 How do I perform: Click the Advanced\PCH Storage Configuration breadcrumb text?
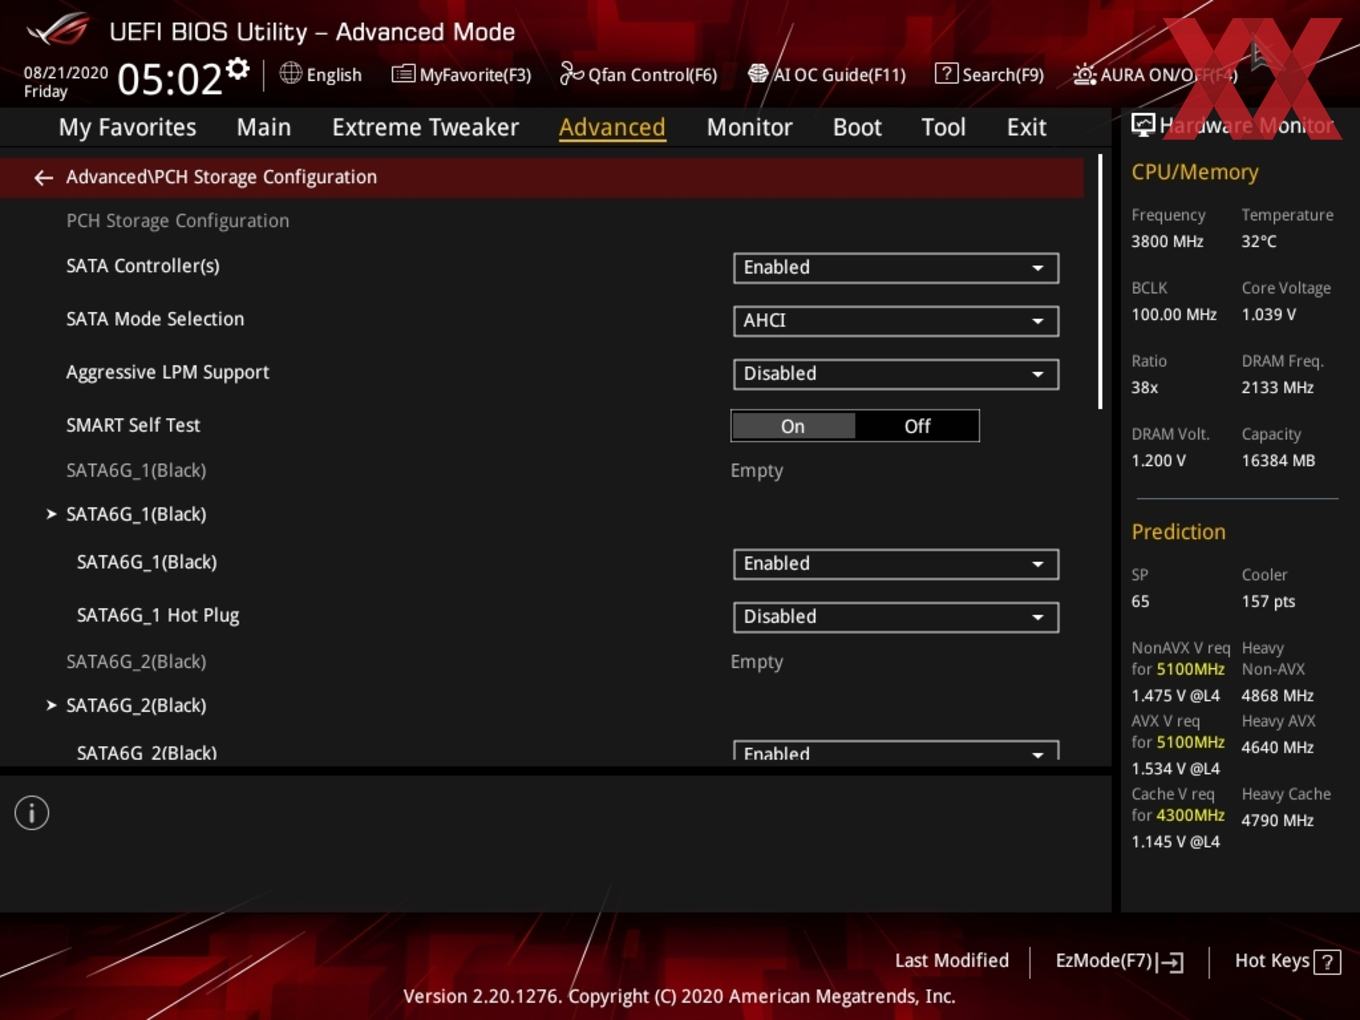pos(222,177)
